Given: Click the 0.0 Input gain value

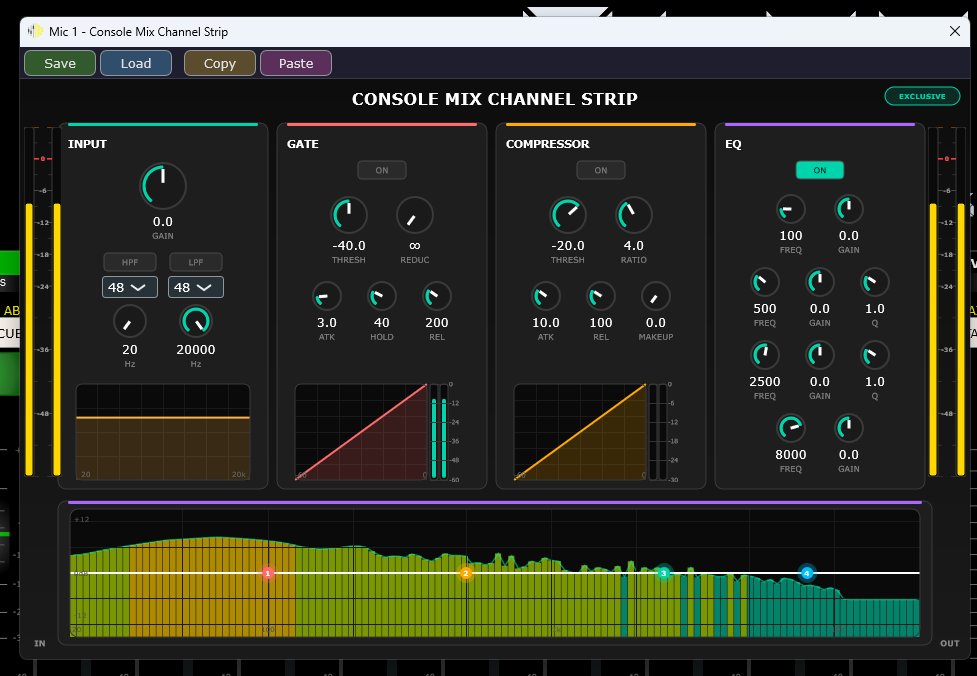Looking at the screenshot, I should 163,222.
